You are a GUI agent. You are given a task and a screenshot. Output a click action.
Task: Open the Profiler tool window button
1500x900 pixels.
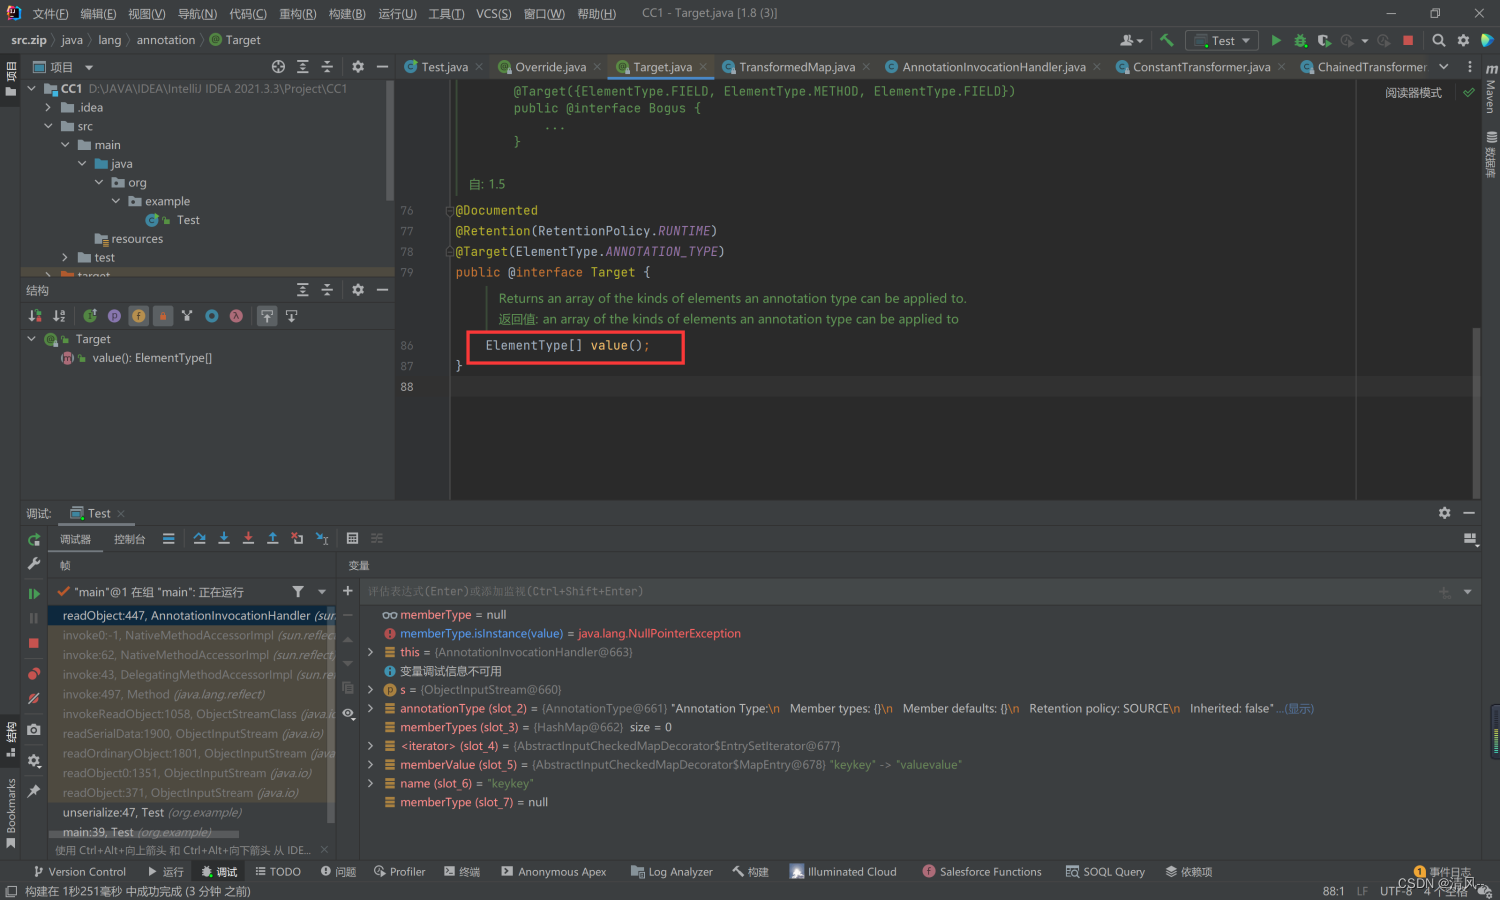[400, 872]
